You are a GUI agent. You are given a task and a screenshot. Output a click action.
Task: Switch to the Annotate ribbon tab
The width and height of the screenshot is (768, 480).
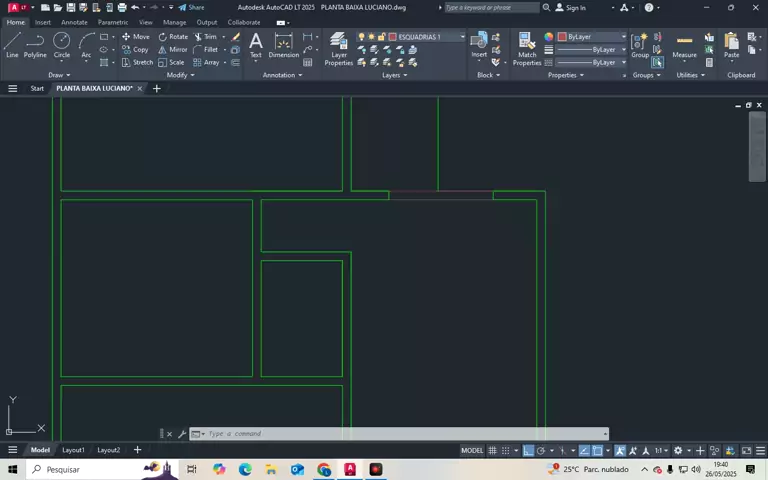(74, 22)
